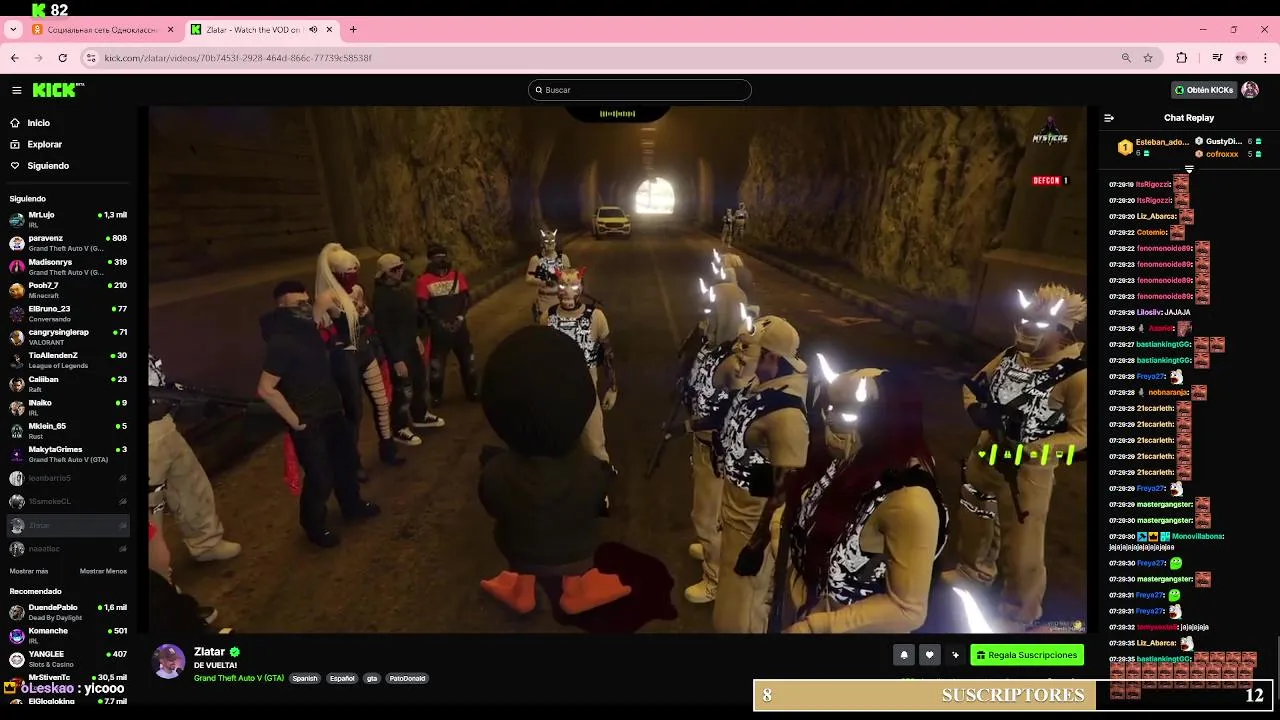
Task: Open the Kick hamburger menu
Action: tap(17, 90)
